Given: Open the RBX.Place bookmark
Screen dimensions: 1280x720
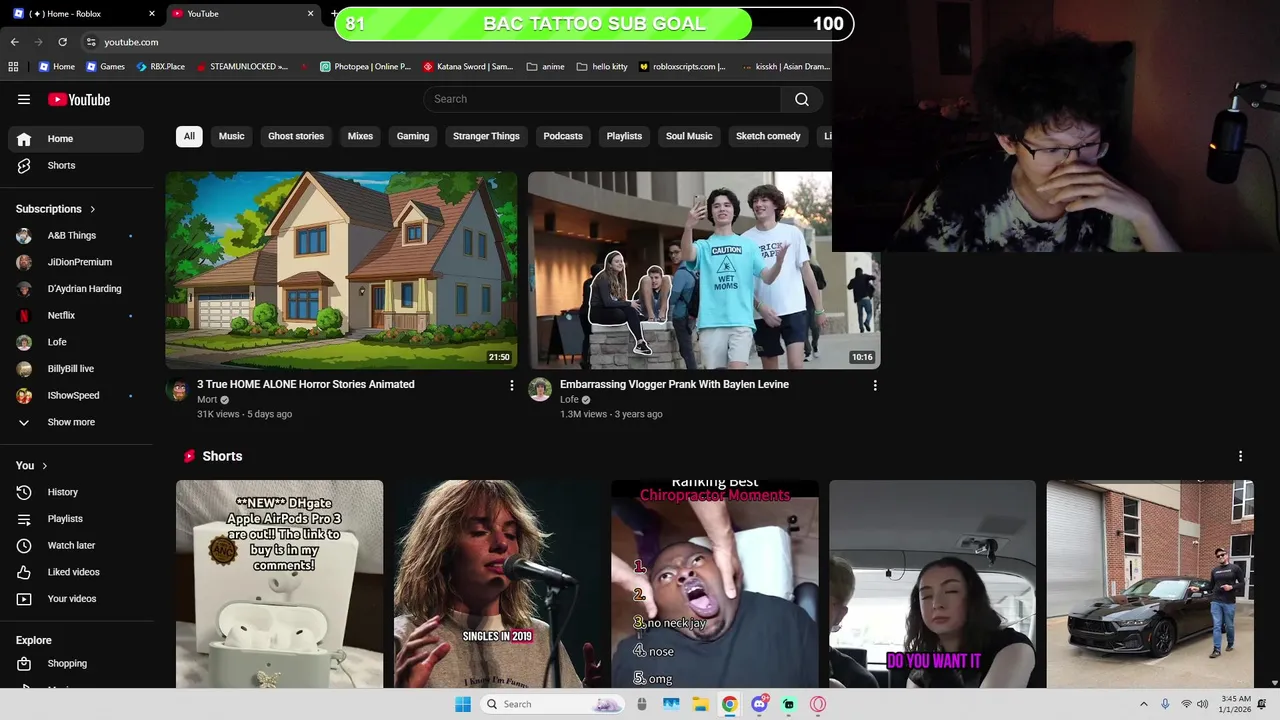Looking at the screenshot, I should tap(160, 67).
